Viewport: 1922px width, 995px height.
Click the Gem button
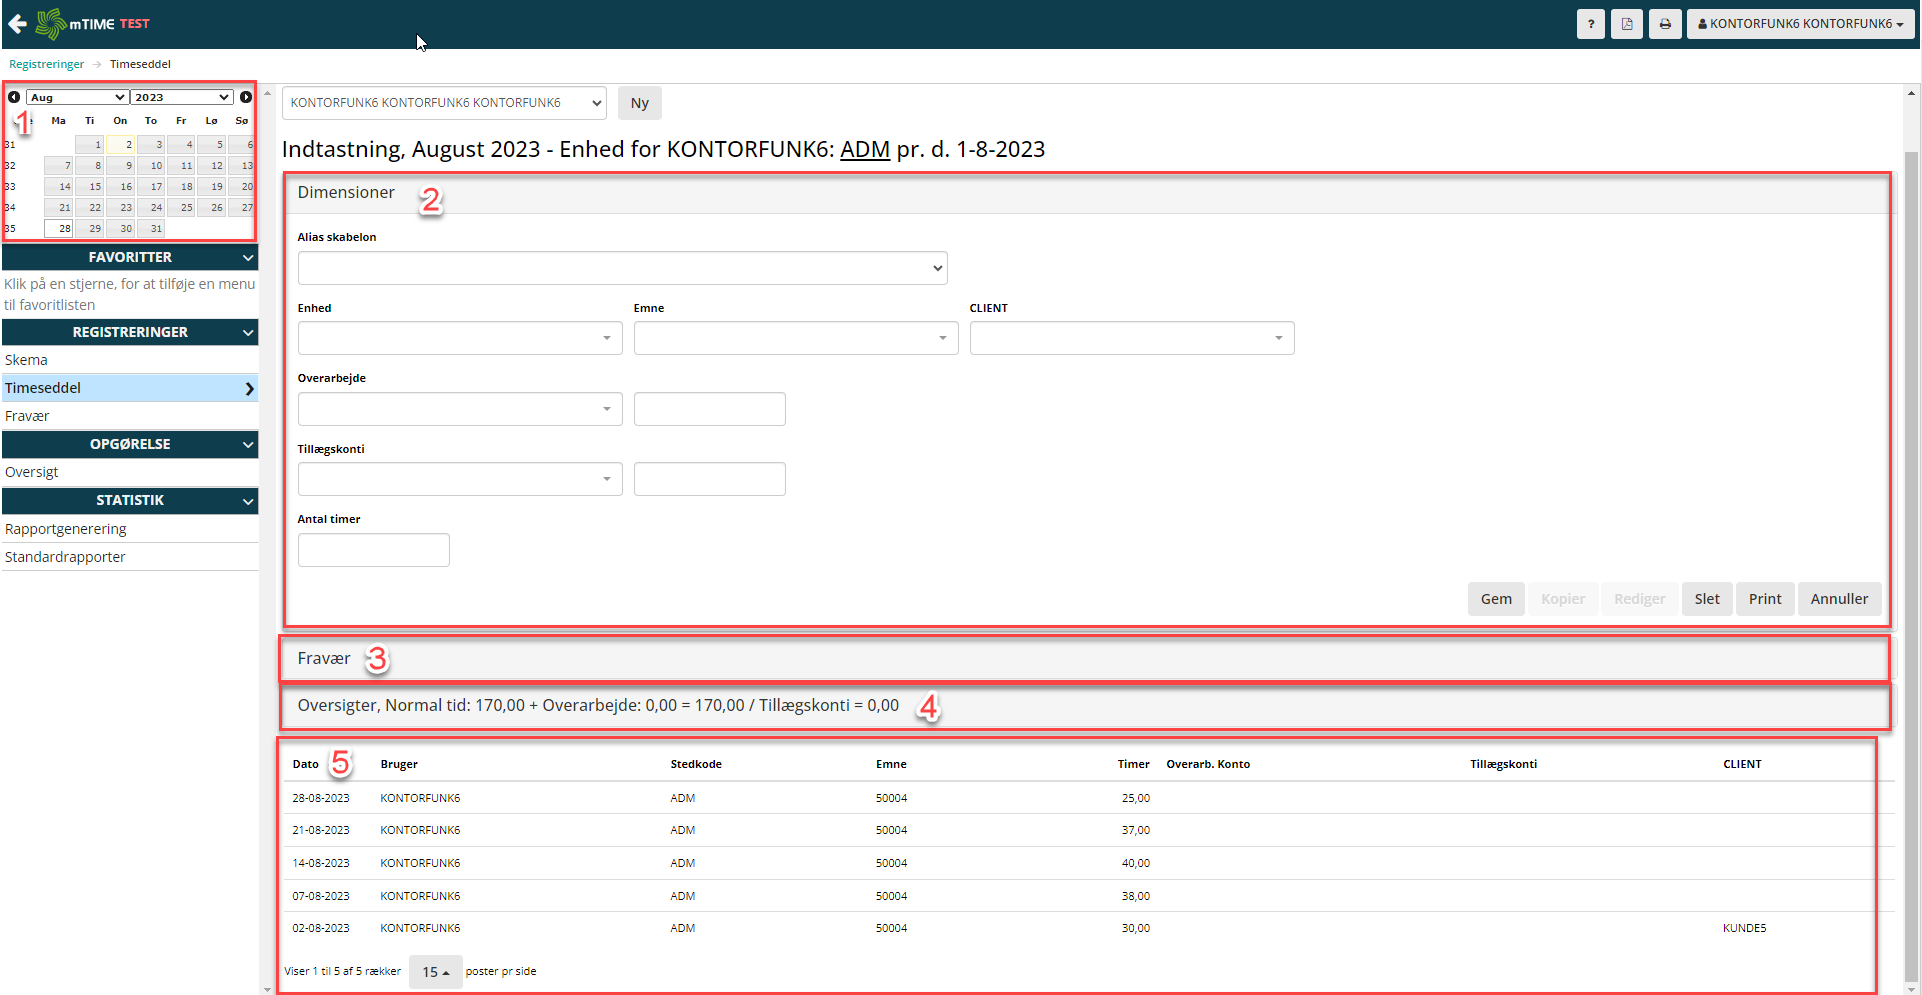(1496, 599)
